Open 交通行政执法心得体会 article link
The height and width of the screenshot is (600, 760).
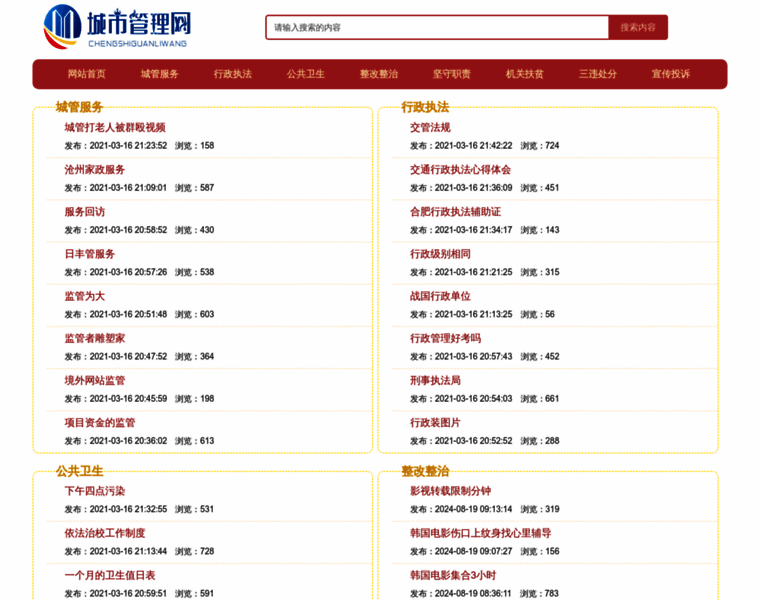click(460, 169)
